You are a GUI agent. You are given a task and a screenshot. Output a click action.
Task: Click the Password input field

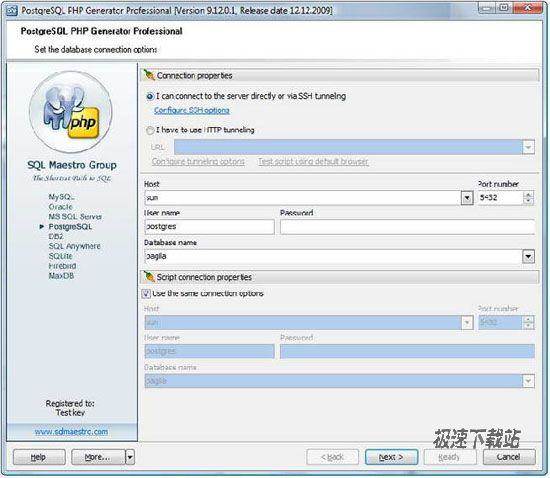click(407, 227)
